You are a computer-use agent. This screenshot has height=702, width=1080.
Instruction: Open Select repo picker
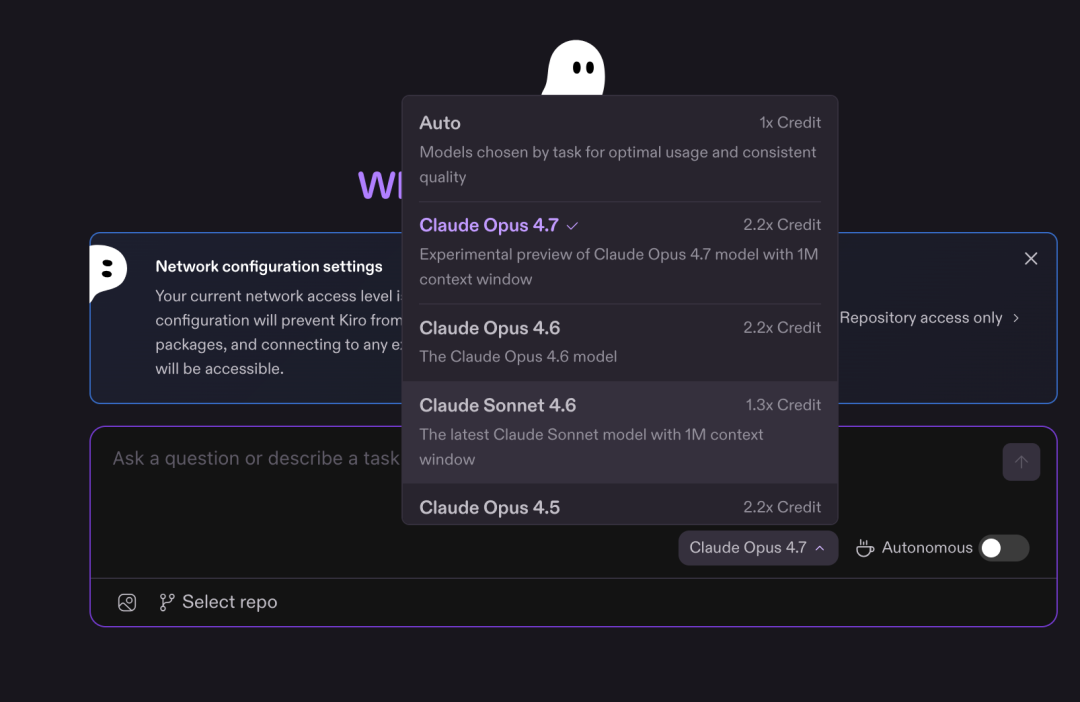coord(218,602)
